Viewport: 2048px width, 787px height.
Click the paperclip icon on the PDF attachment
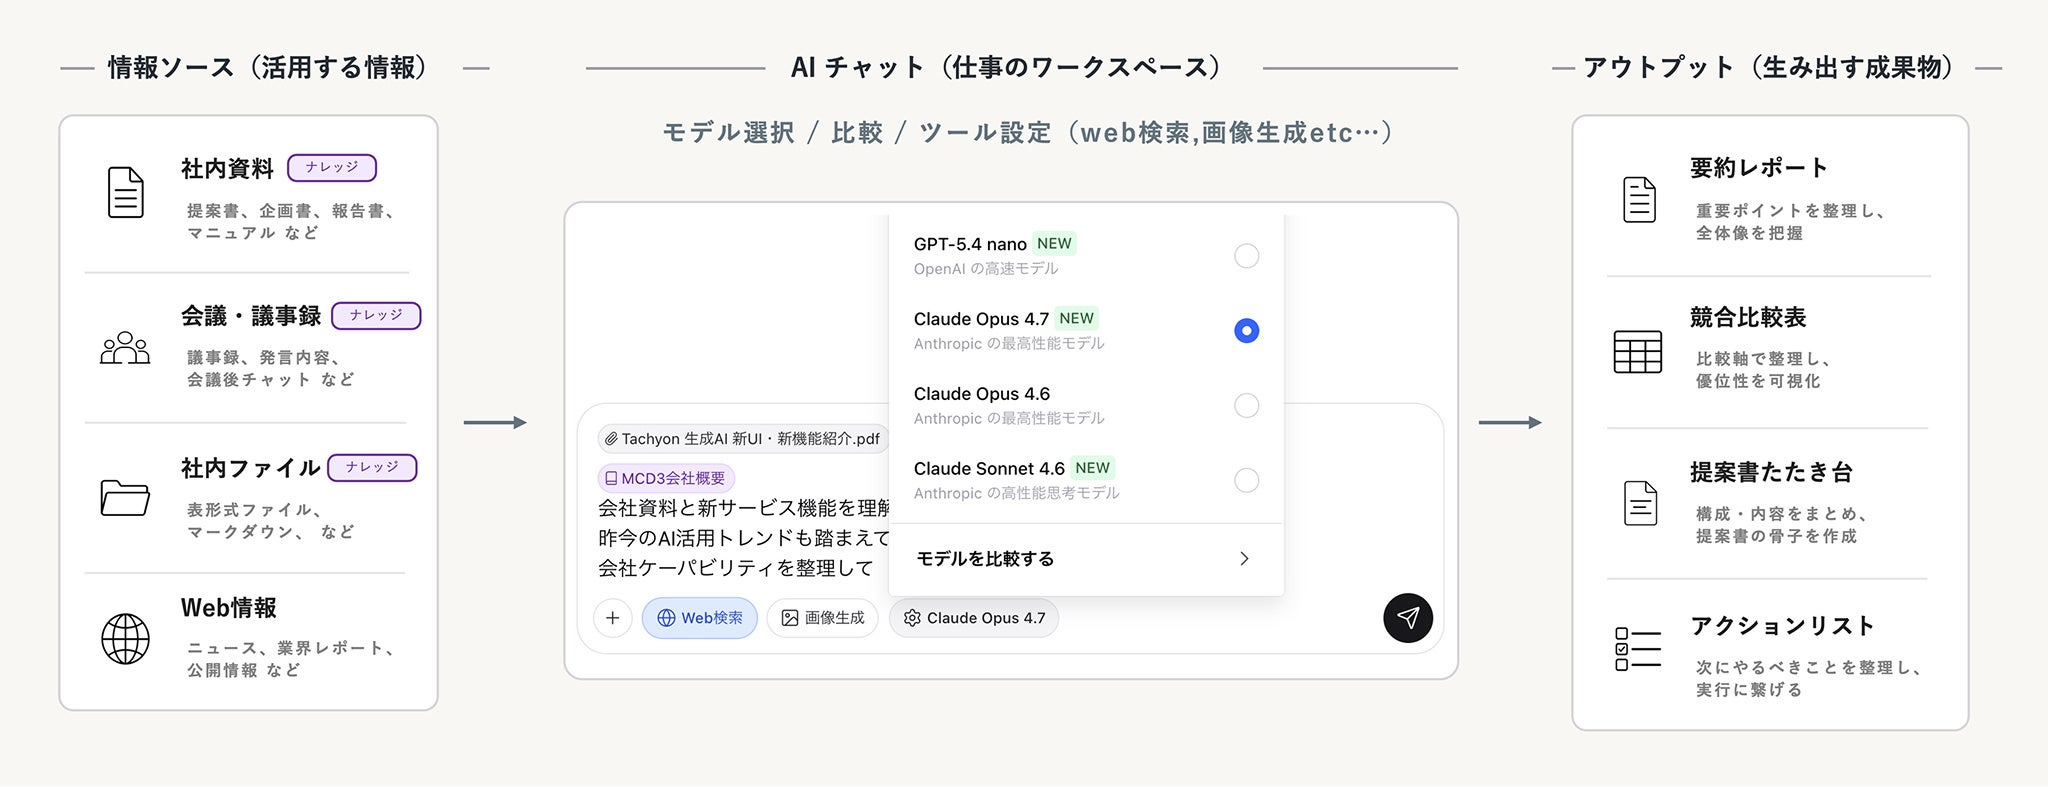tap(611, 439)
